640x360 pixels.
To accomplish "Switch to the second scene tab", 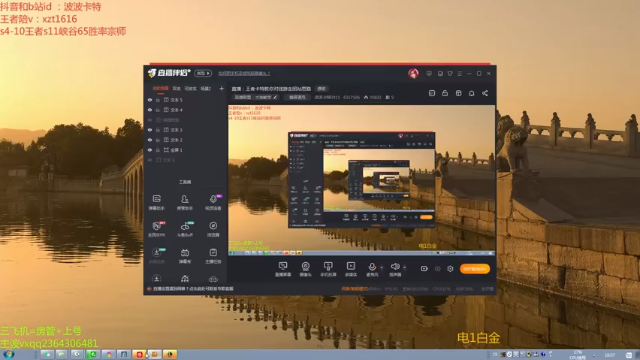I will point(177,88).
